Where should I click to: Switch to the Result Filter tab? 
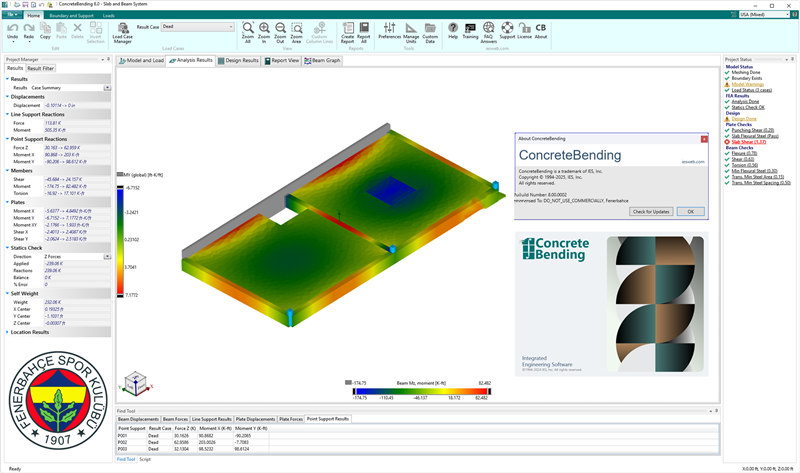pyautogui.click(x=40, y=68)
